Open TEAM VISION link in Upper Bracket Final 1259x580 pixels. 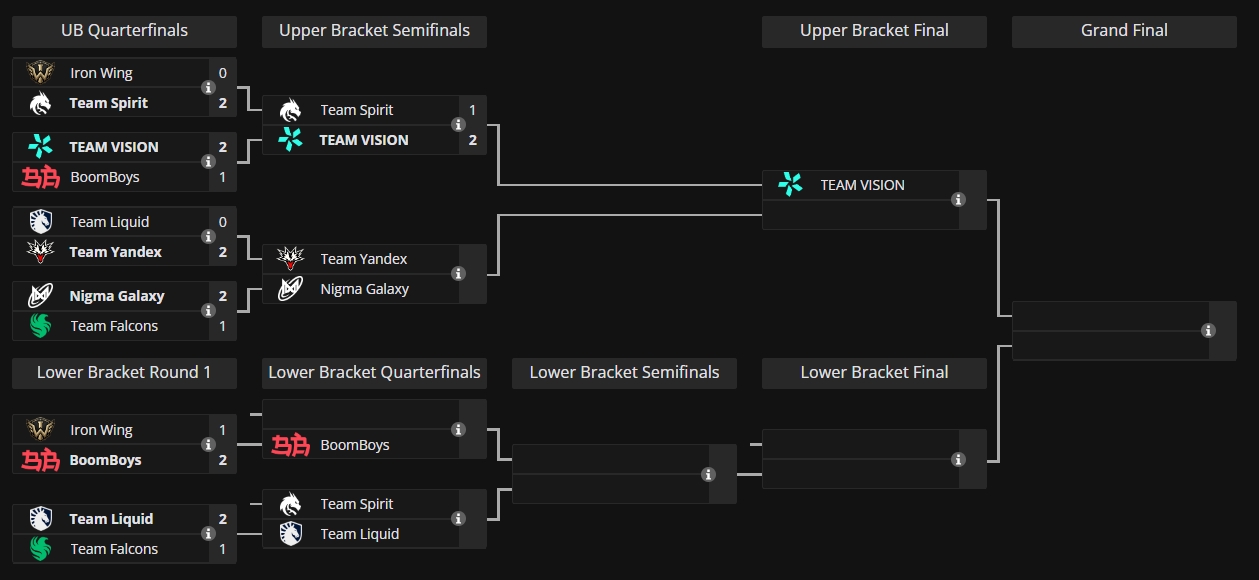[x=862, y=185]
